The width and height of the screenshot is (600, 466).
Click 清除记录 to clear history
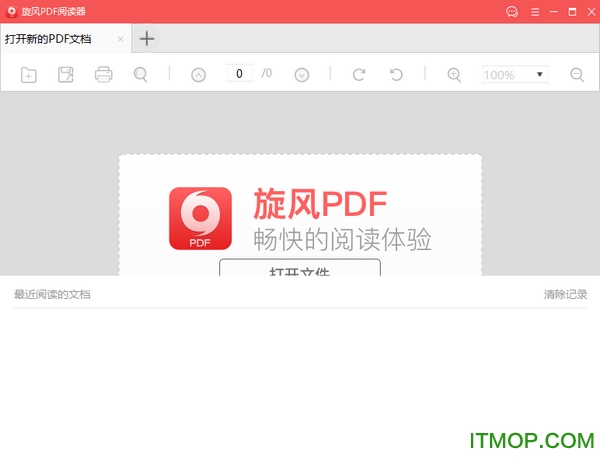click(565, 294)
